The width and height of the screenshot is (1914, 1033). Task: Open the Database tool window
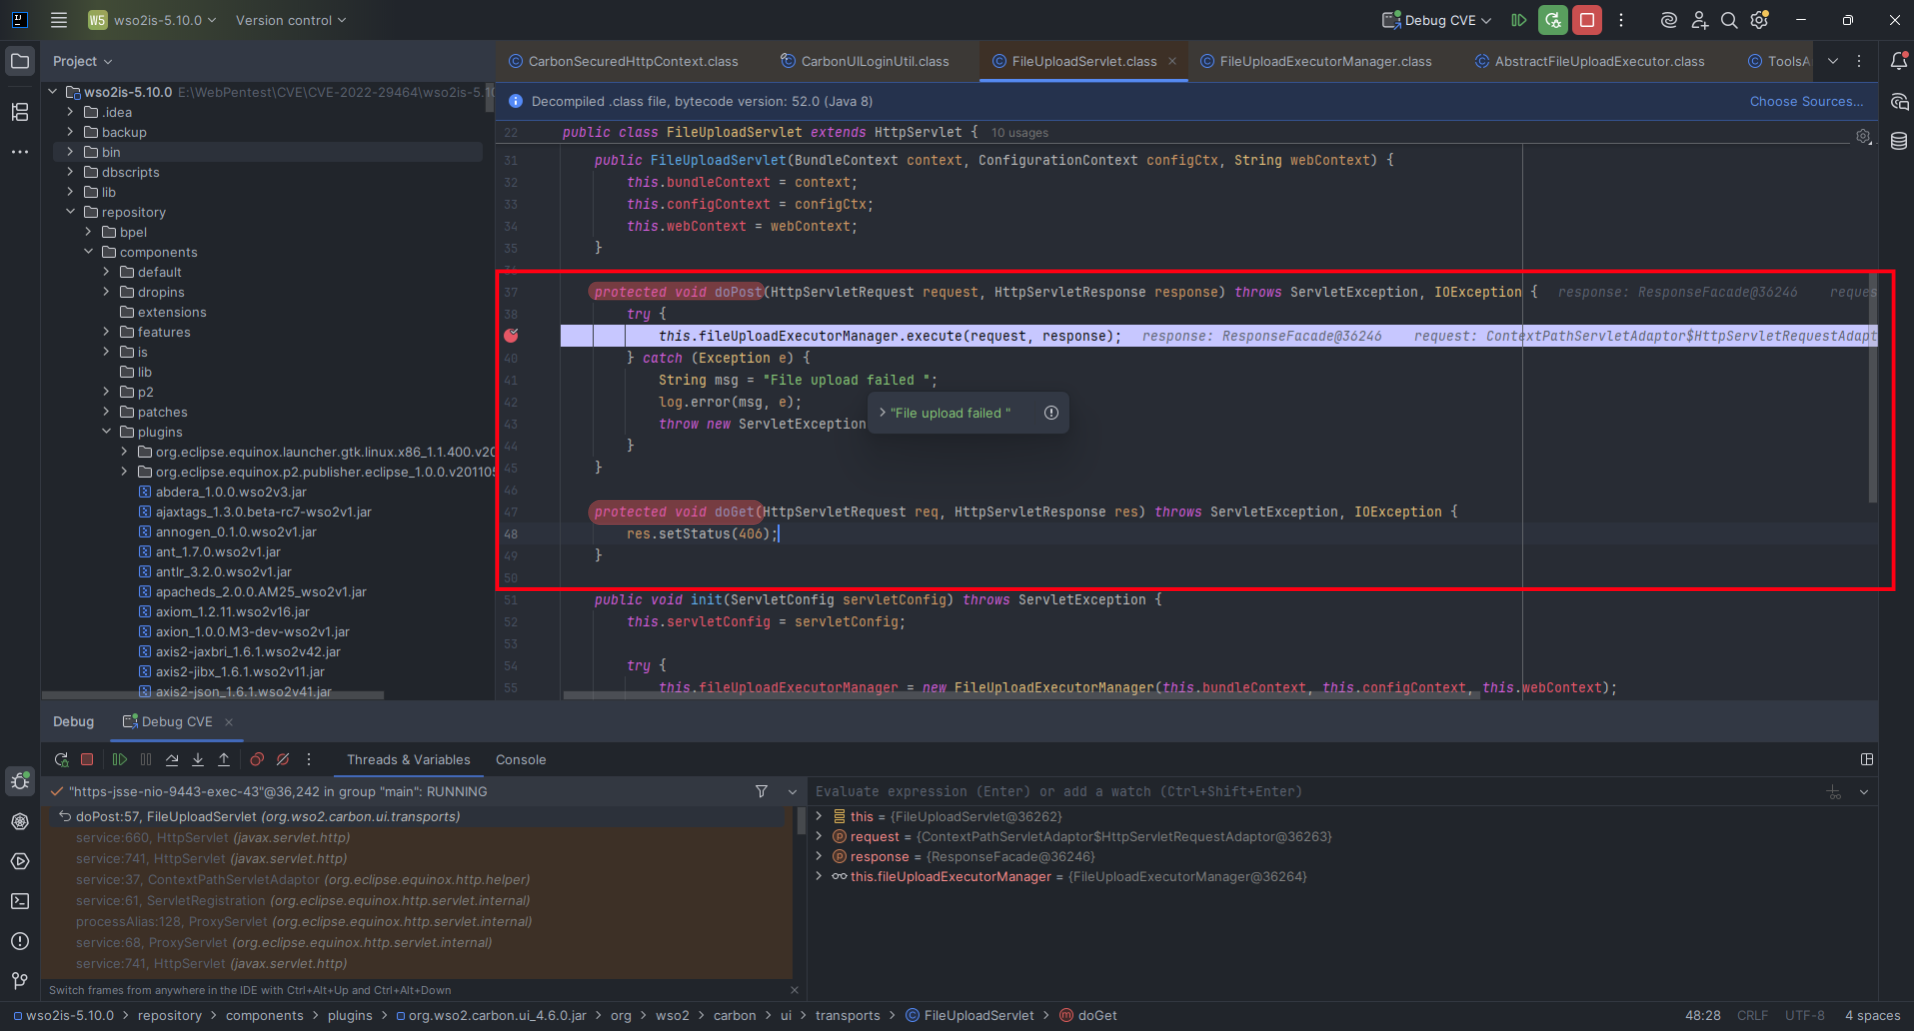point(1899,141)
